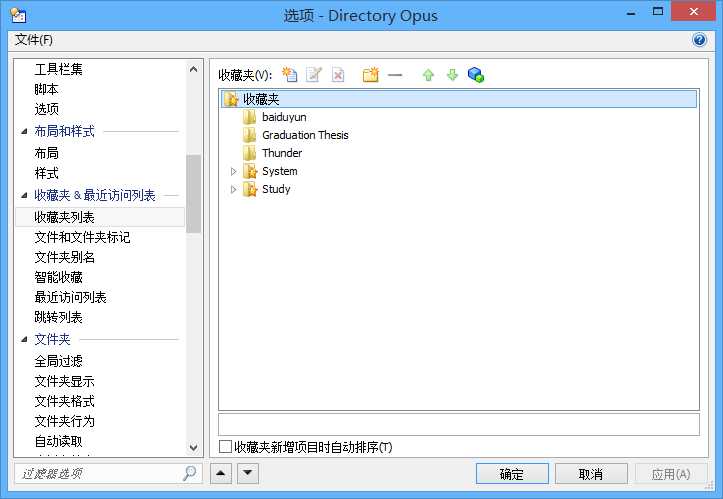Collapse the 布局和样式 section

(24, 132)
